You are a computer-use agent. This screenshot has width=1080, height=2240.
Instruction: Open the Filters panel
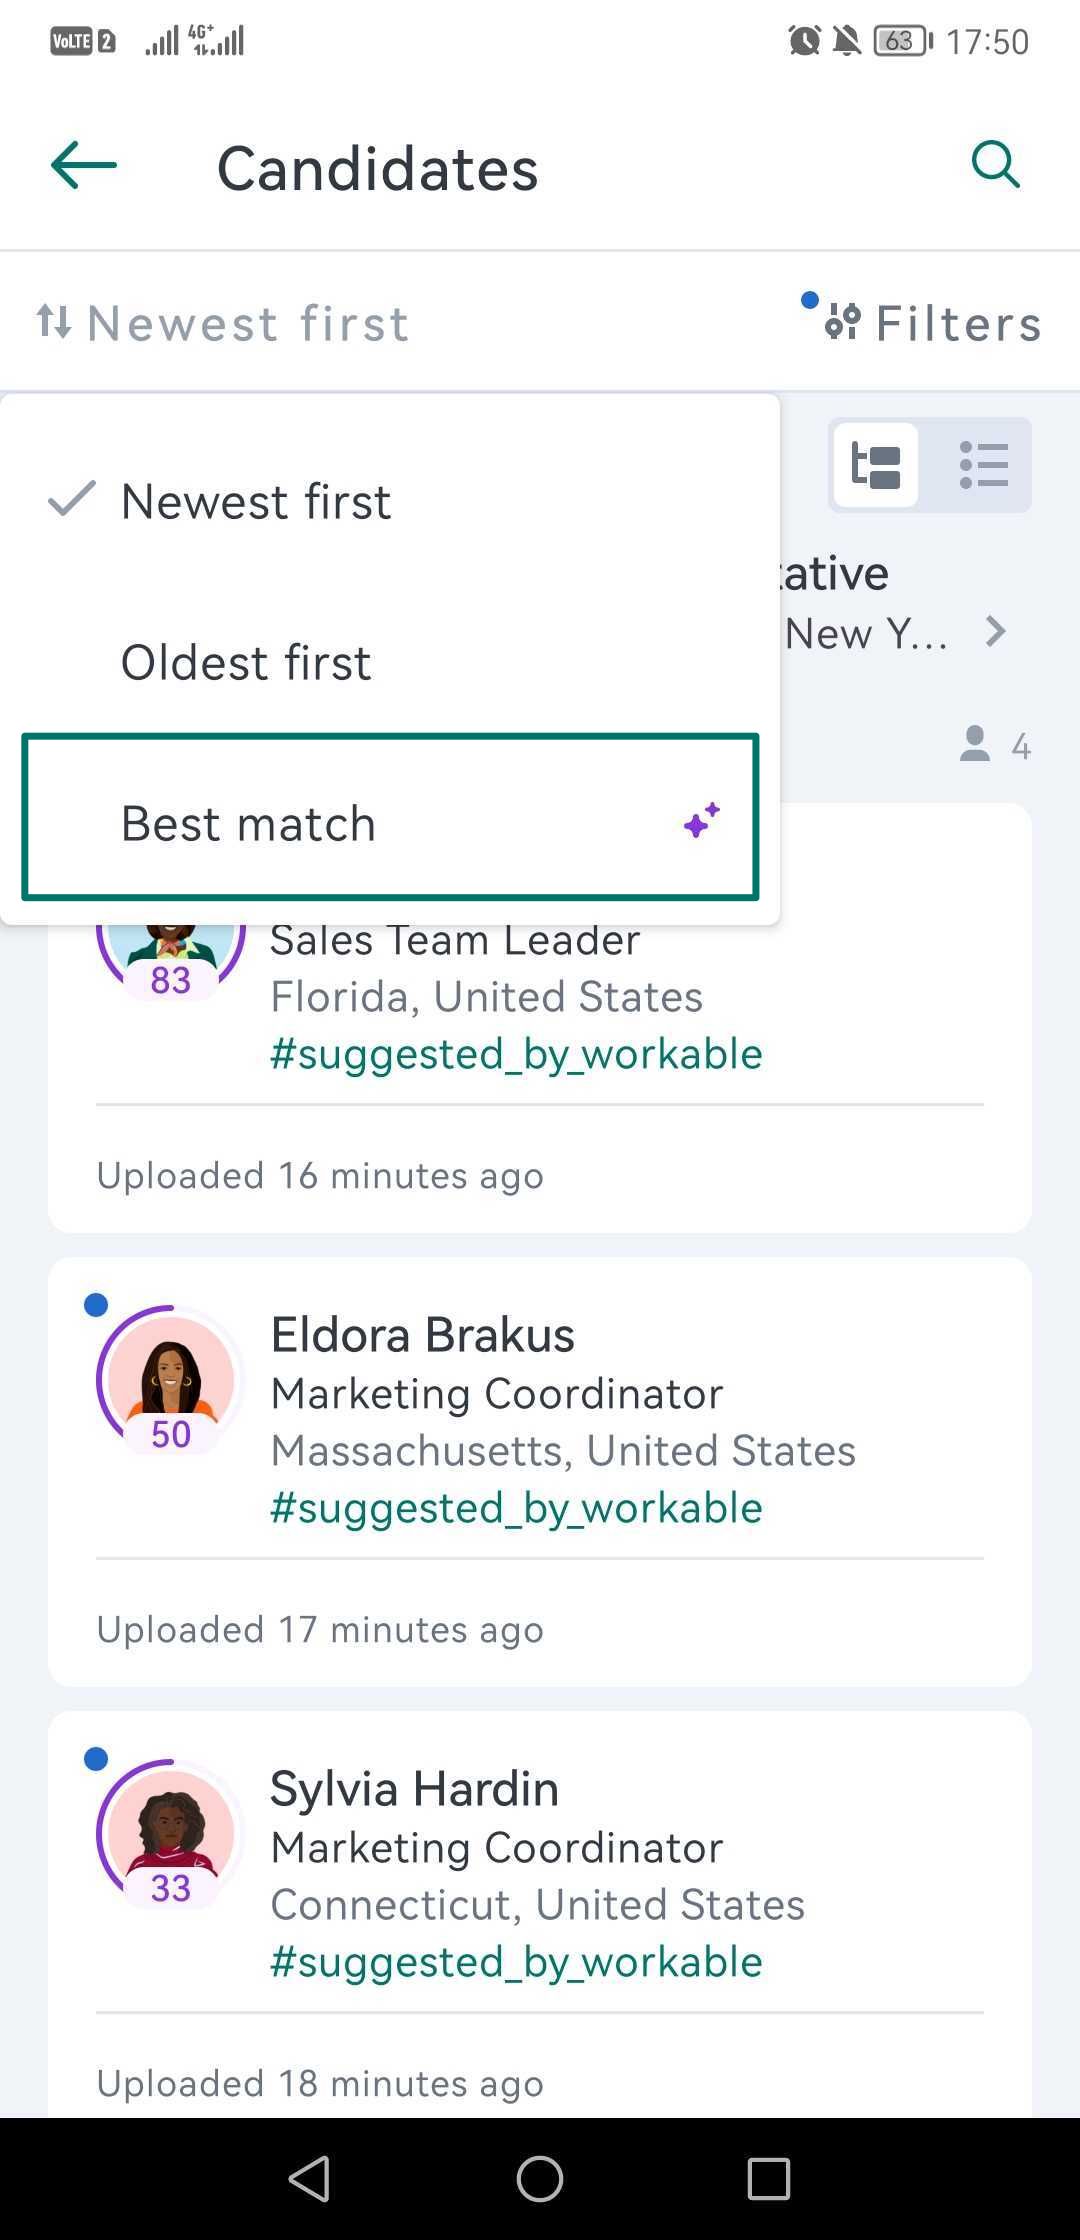coord(934,323)
